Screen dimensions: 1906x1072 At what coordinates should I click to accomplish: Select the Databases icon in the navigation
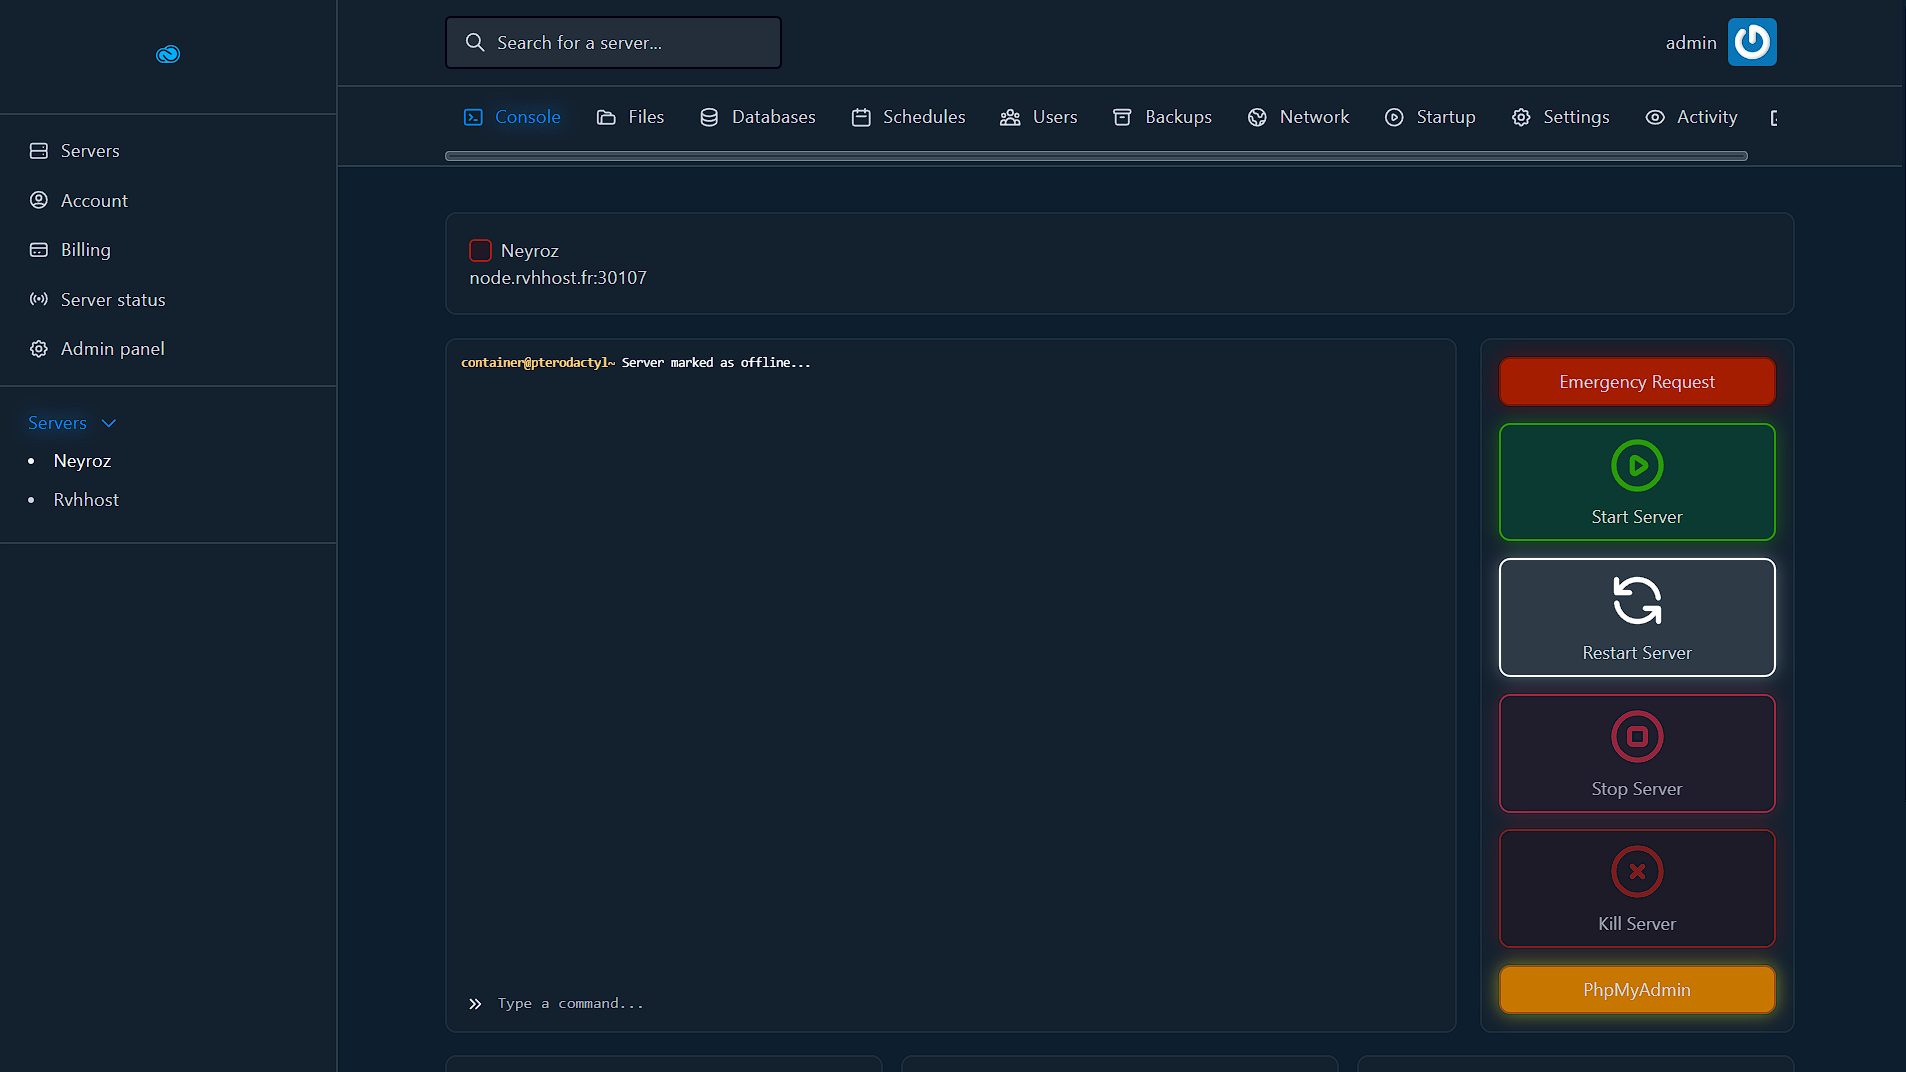(x=710, y=117)
